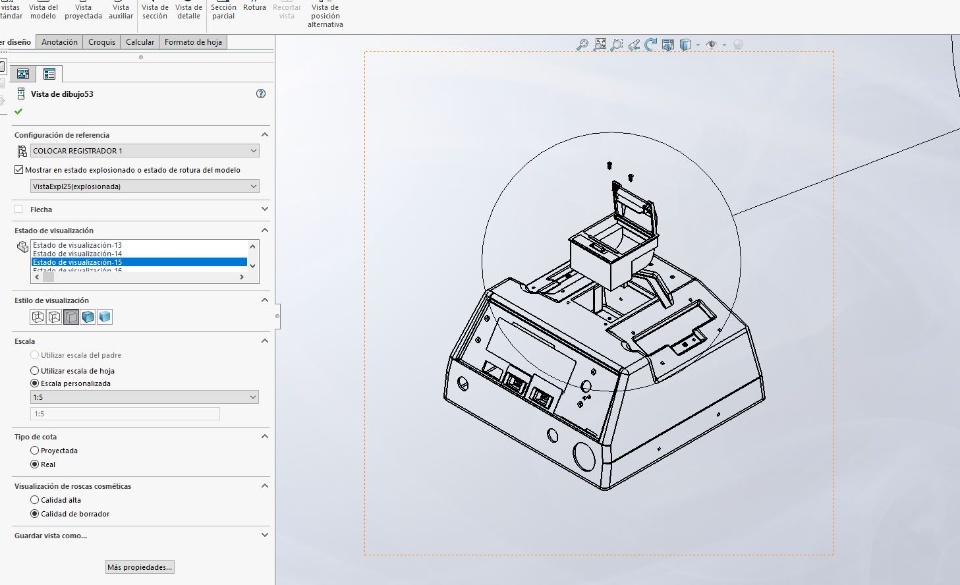Click the 3D Drawing View icon
960x585 pixels.
coord(668,45)
